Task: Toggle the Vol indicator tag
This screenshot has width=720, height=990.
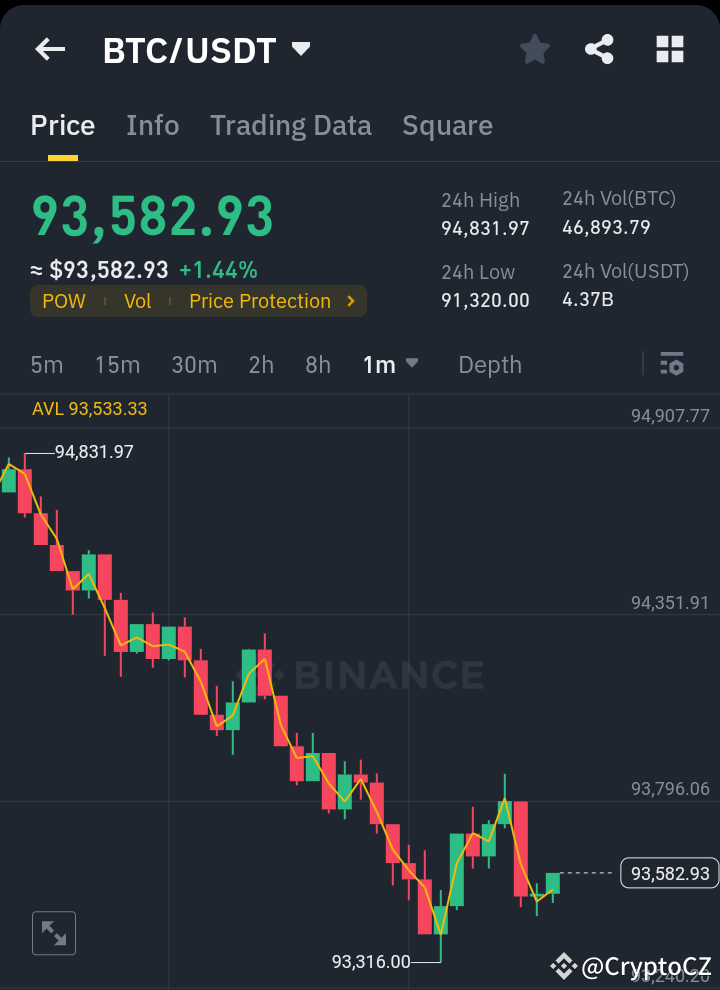Action: [138, 301]
